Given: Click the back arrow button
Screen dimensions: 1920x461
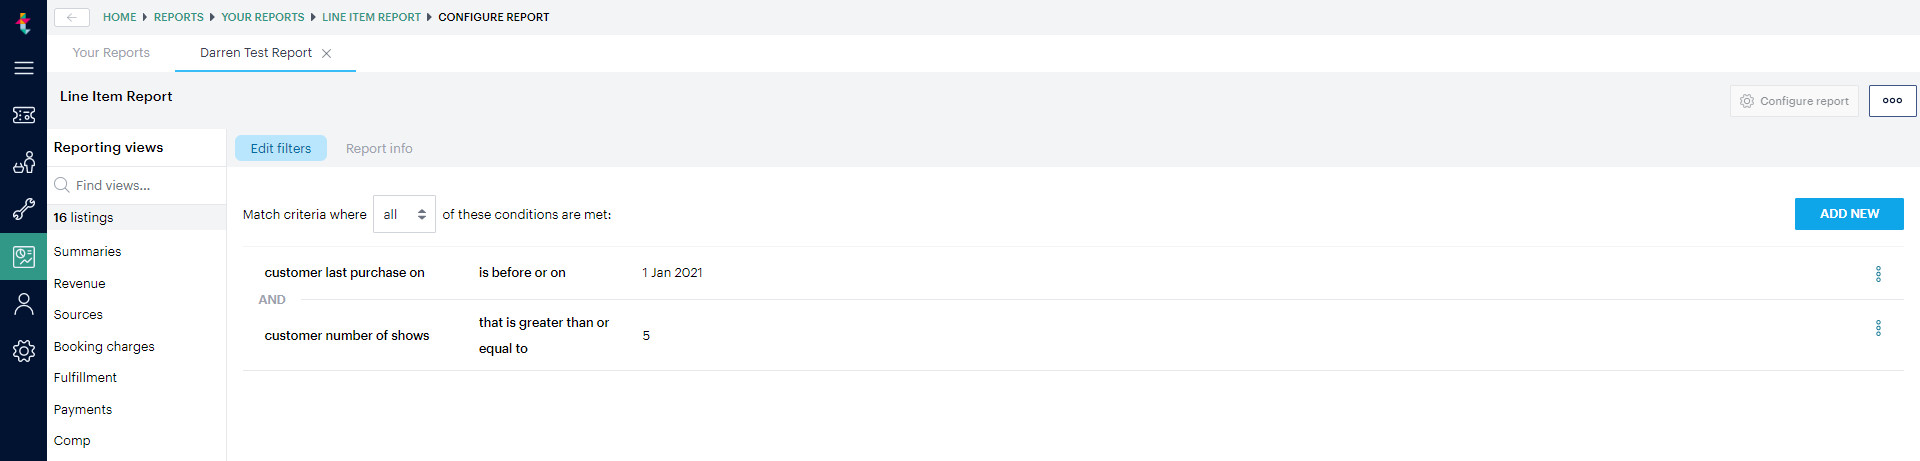Looking at the screenshot, I should 71,17.
